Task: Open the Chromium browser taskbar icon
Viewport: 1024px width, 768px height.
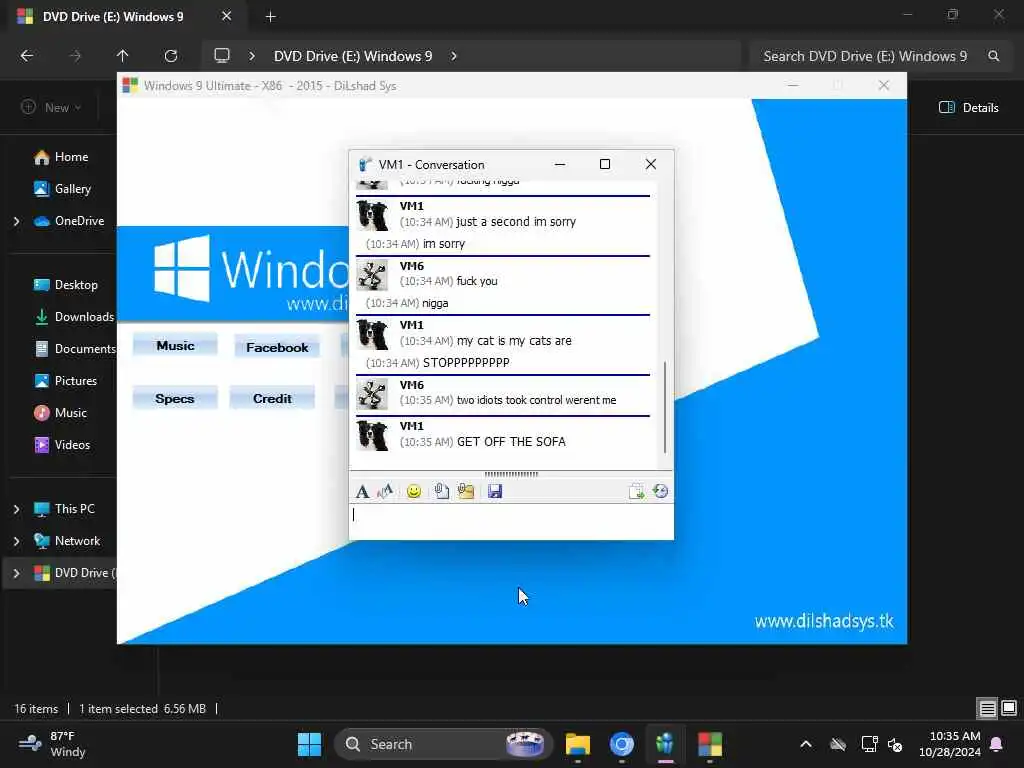Action: (x=622, y=744)
